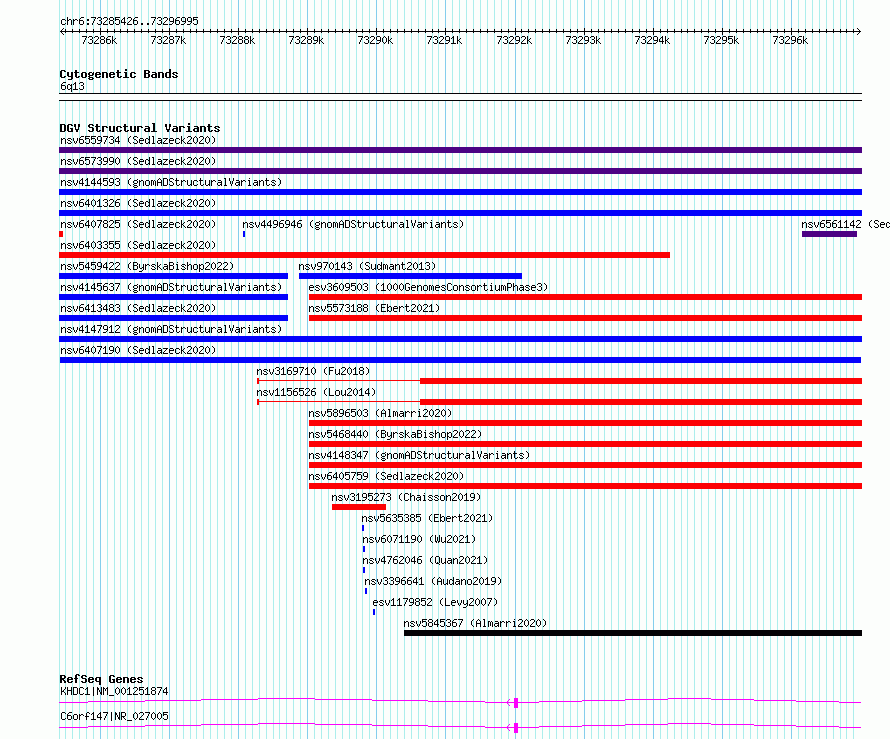Open the KHDC1|NM_001251874 gene label

114,691
